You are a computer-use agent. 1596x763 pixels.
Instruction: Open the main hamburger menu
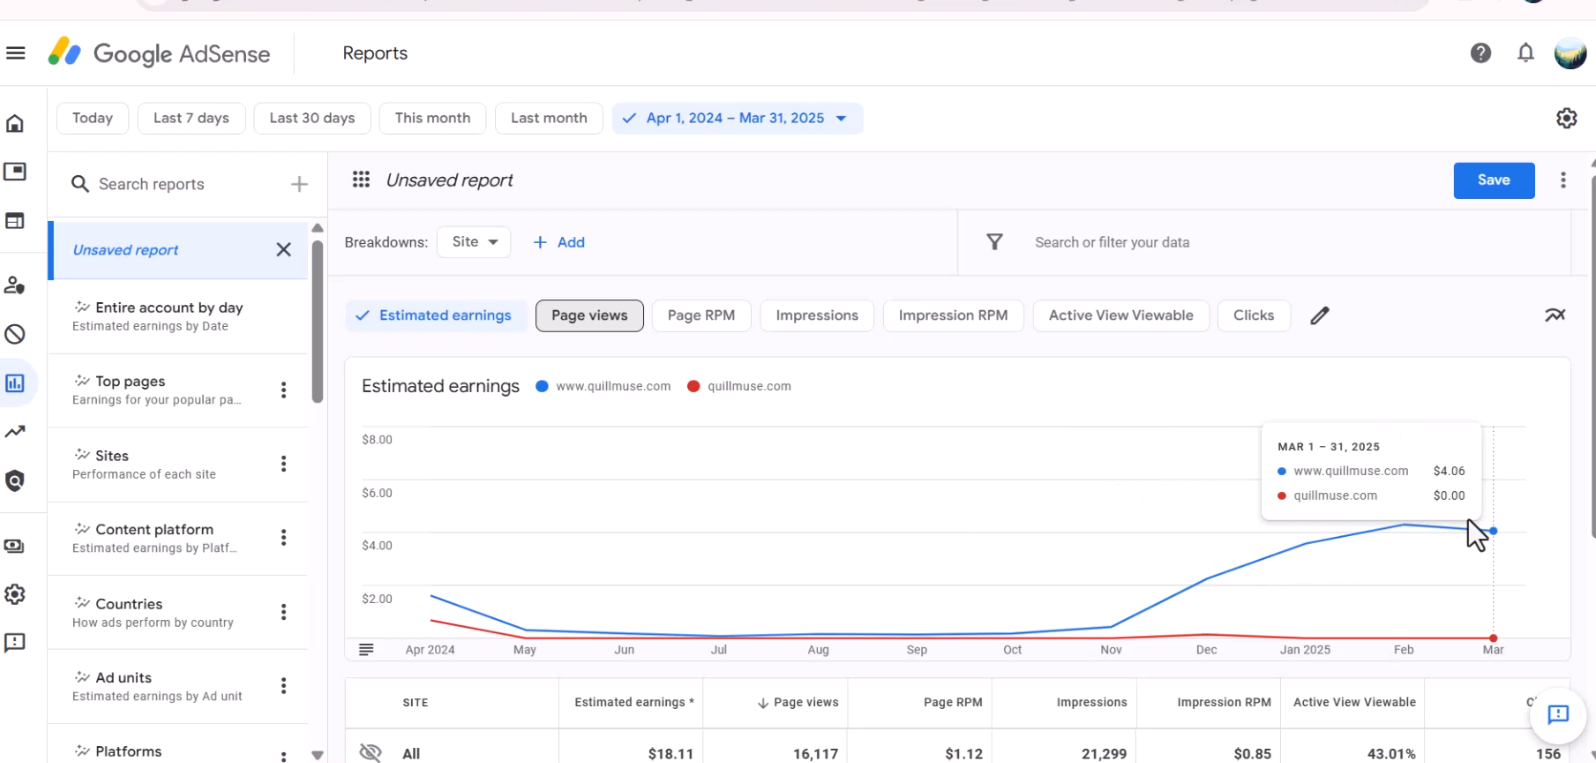(15, 53)
